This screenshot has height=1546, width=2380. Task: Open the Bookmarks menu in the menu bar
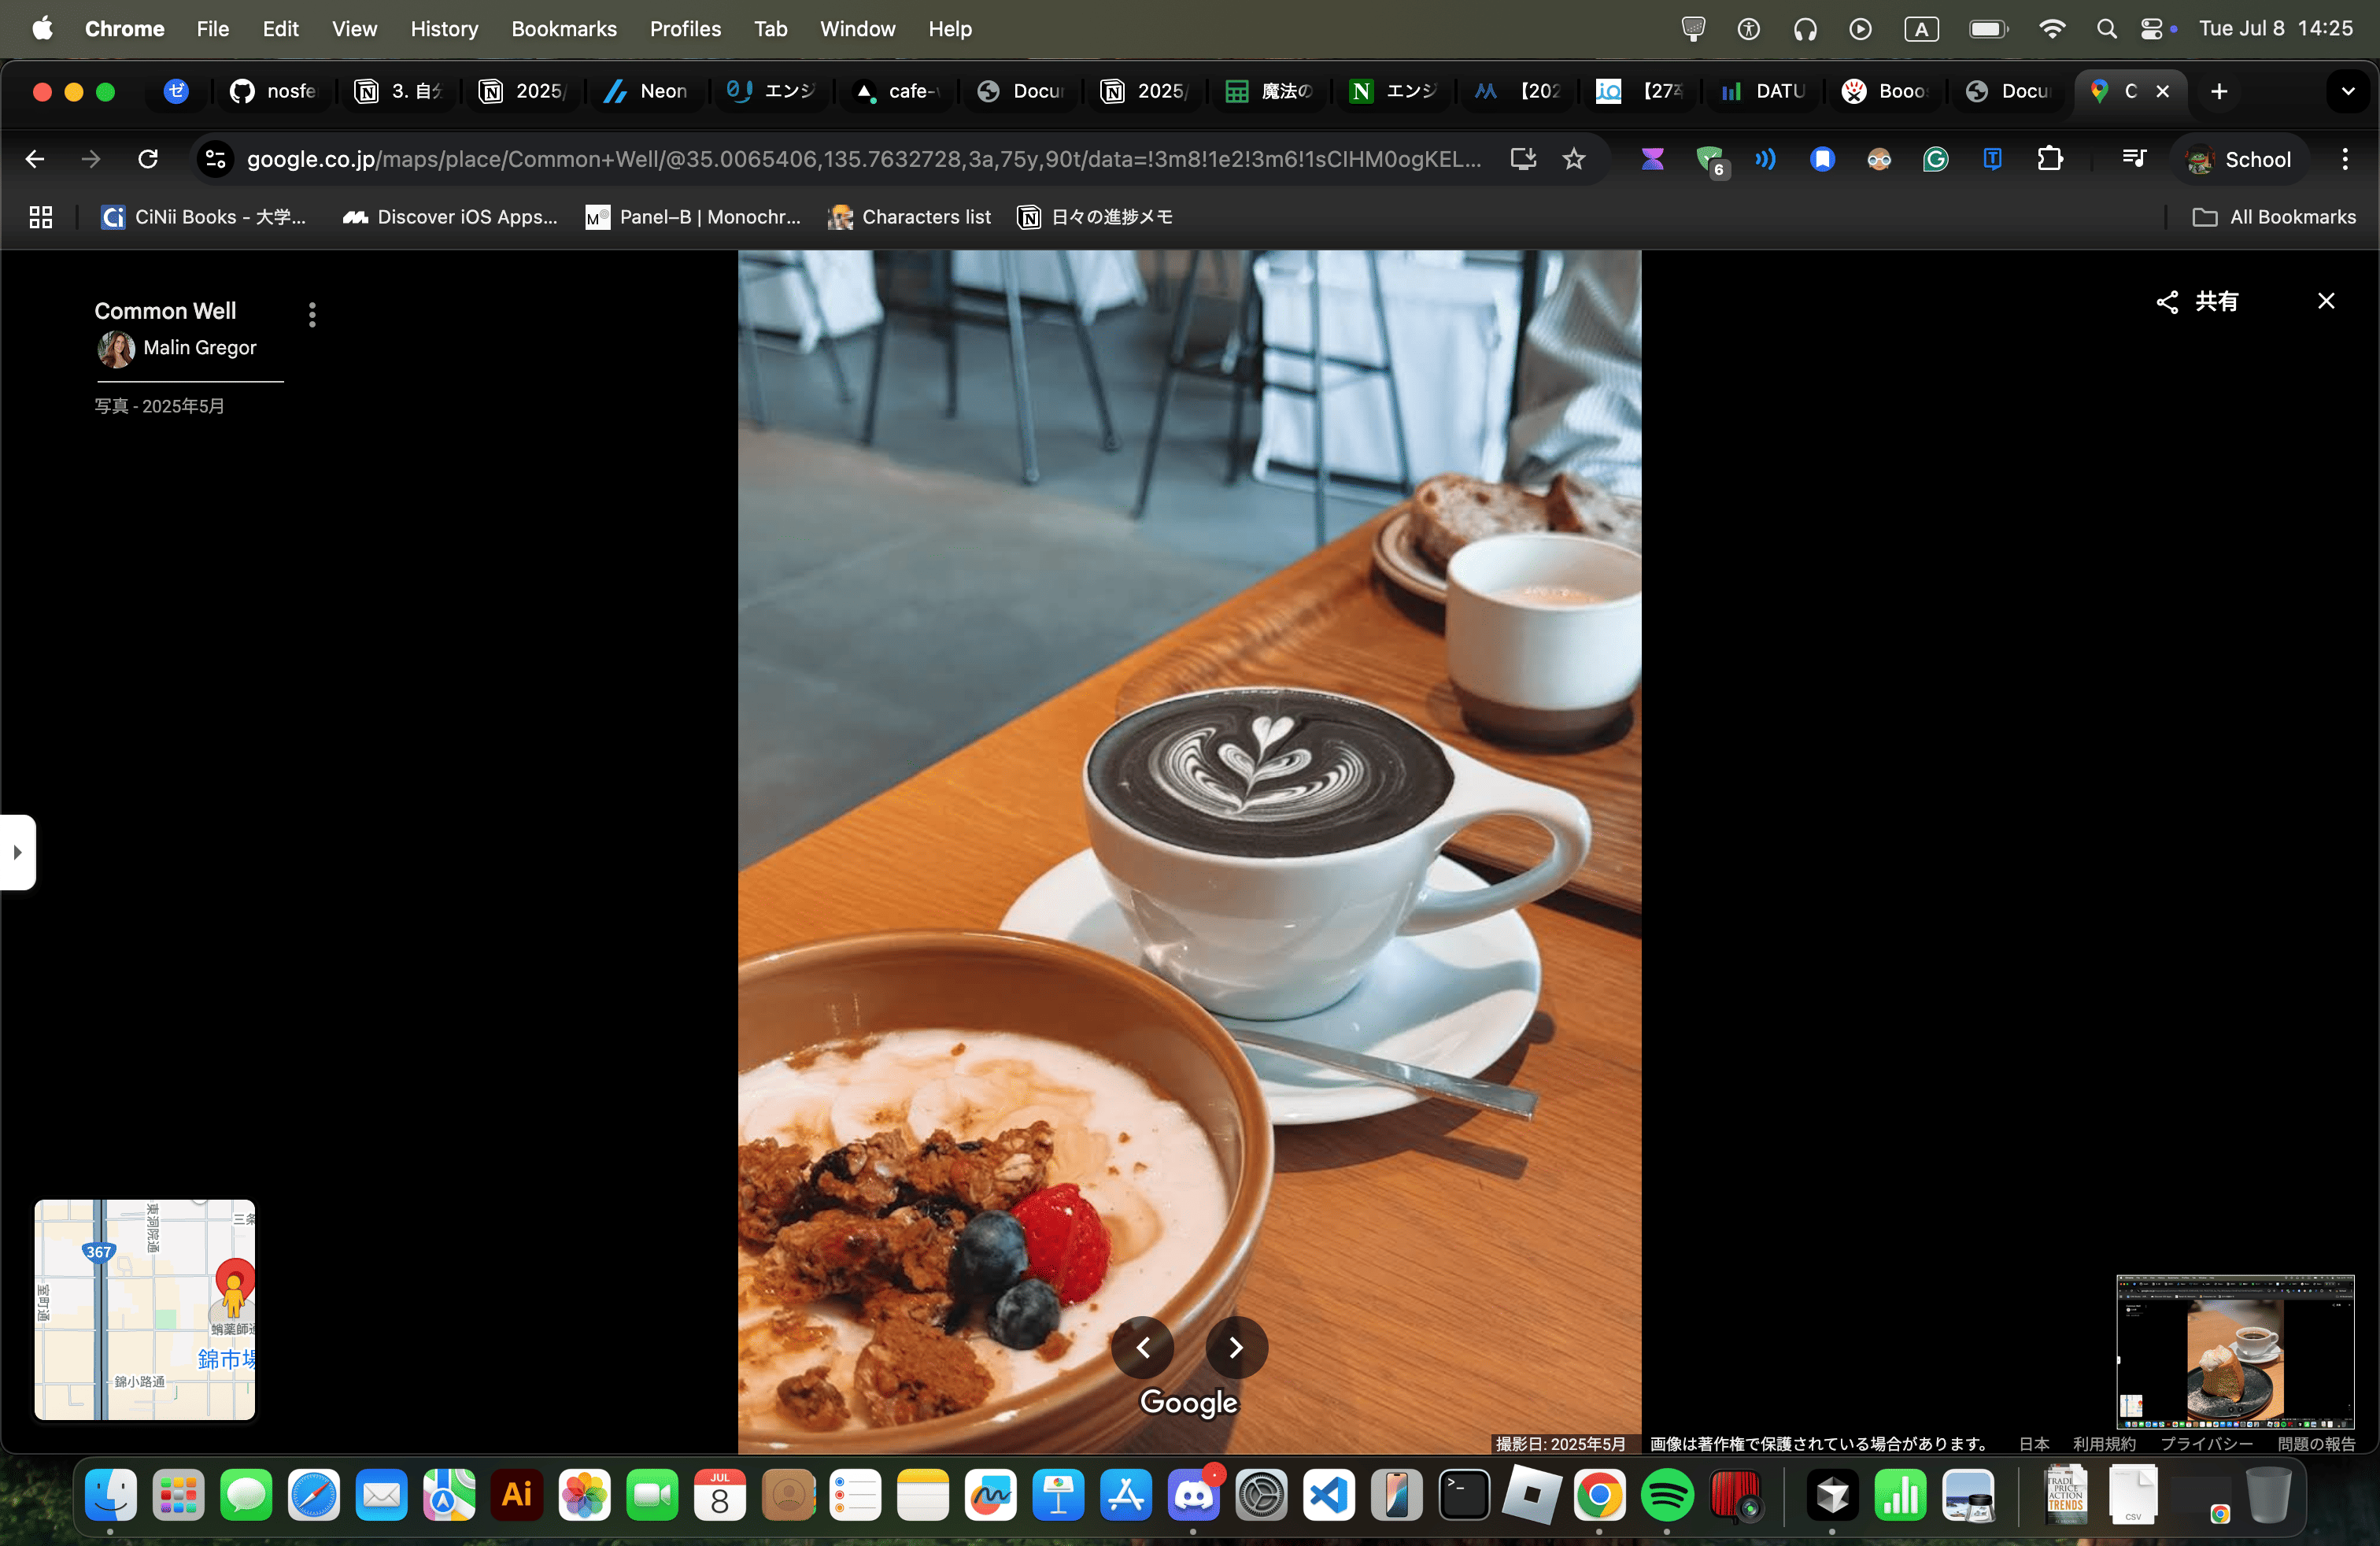point(564,29)
